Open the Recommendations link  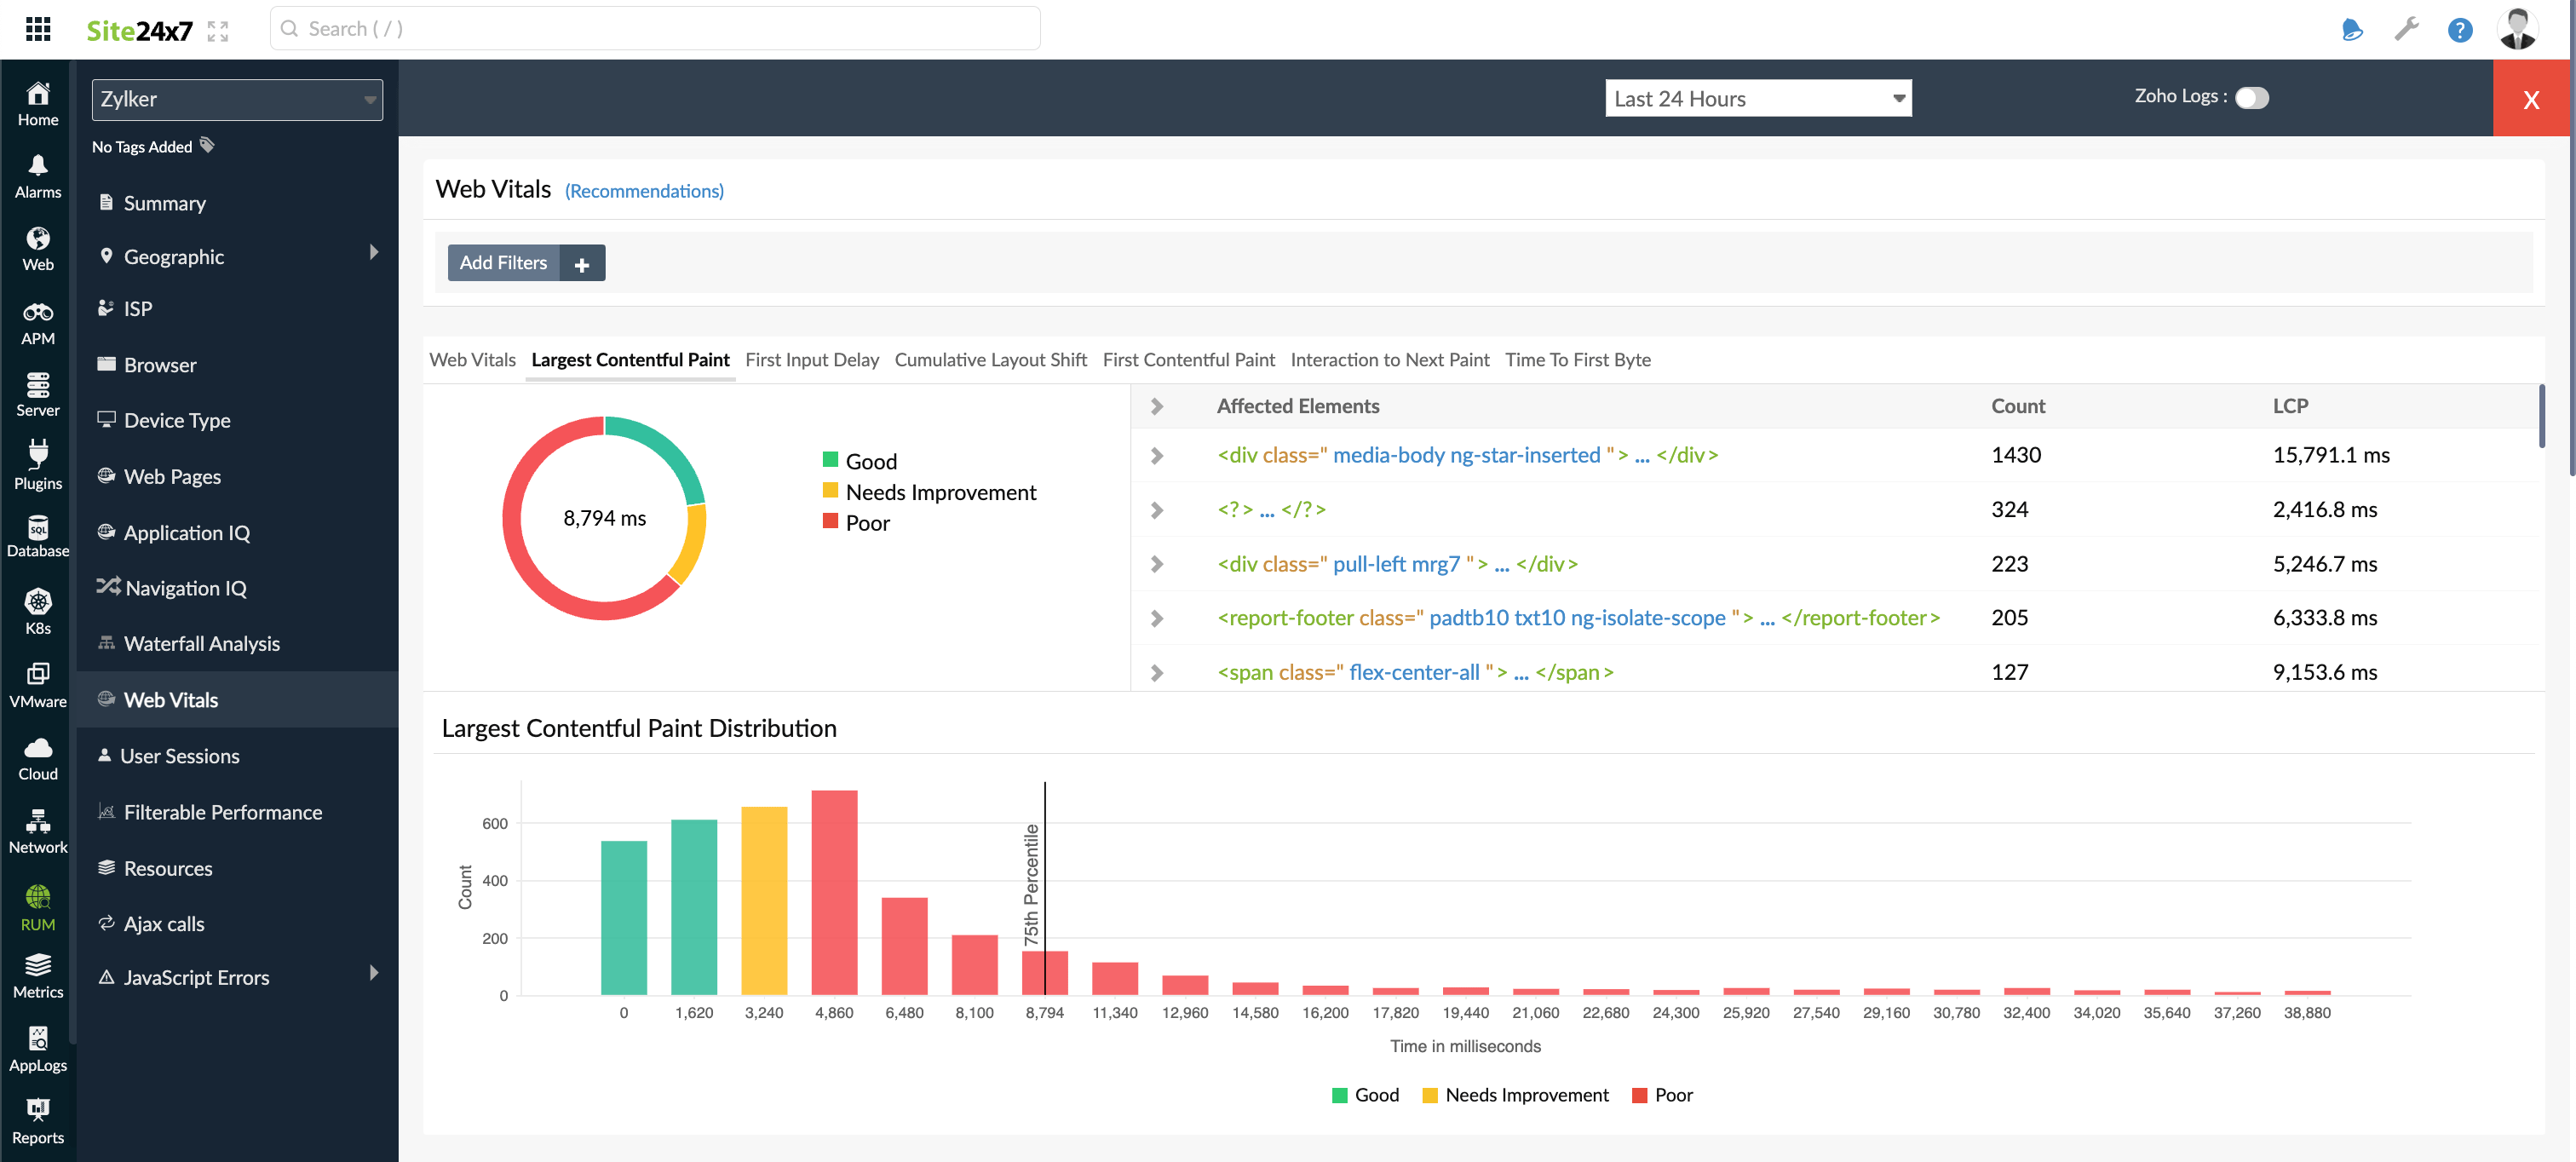[644, 191]
